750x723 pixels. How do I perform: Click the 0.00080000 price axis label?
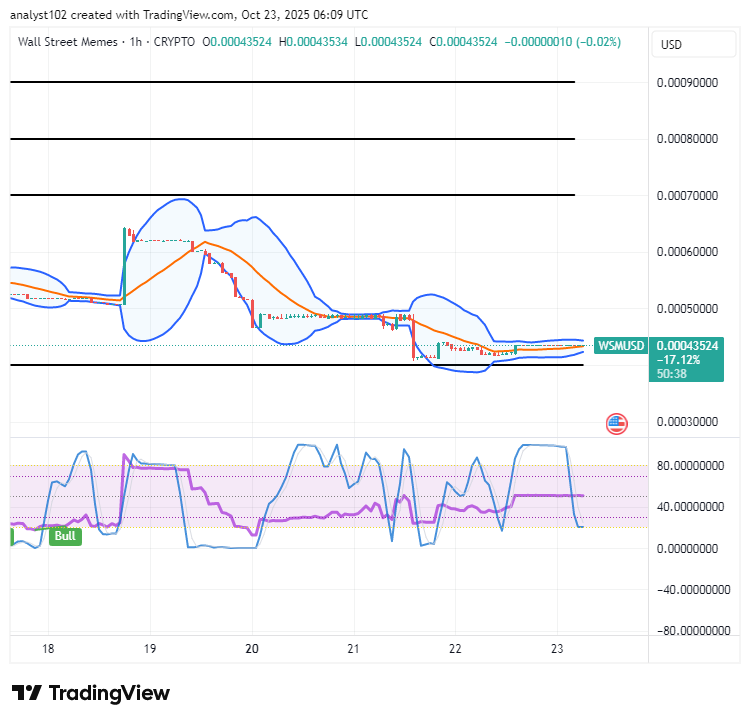coord(687,139)
